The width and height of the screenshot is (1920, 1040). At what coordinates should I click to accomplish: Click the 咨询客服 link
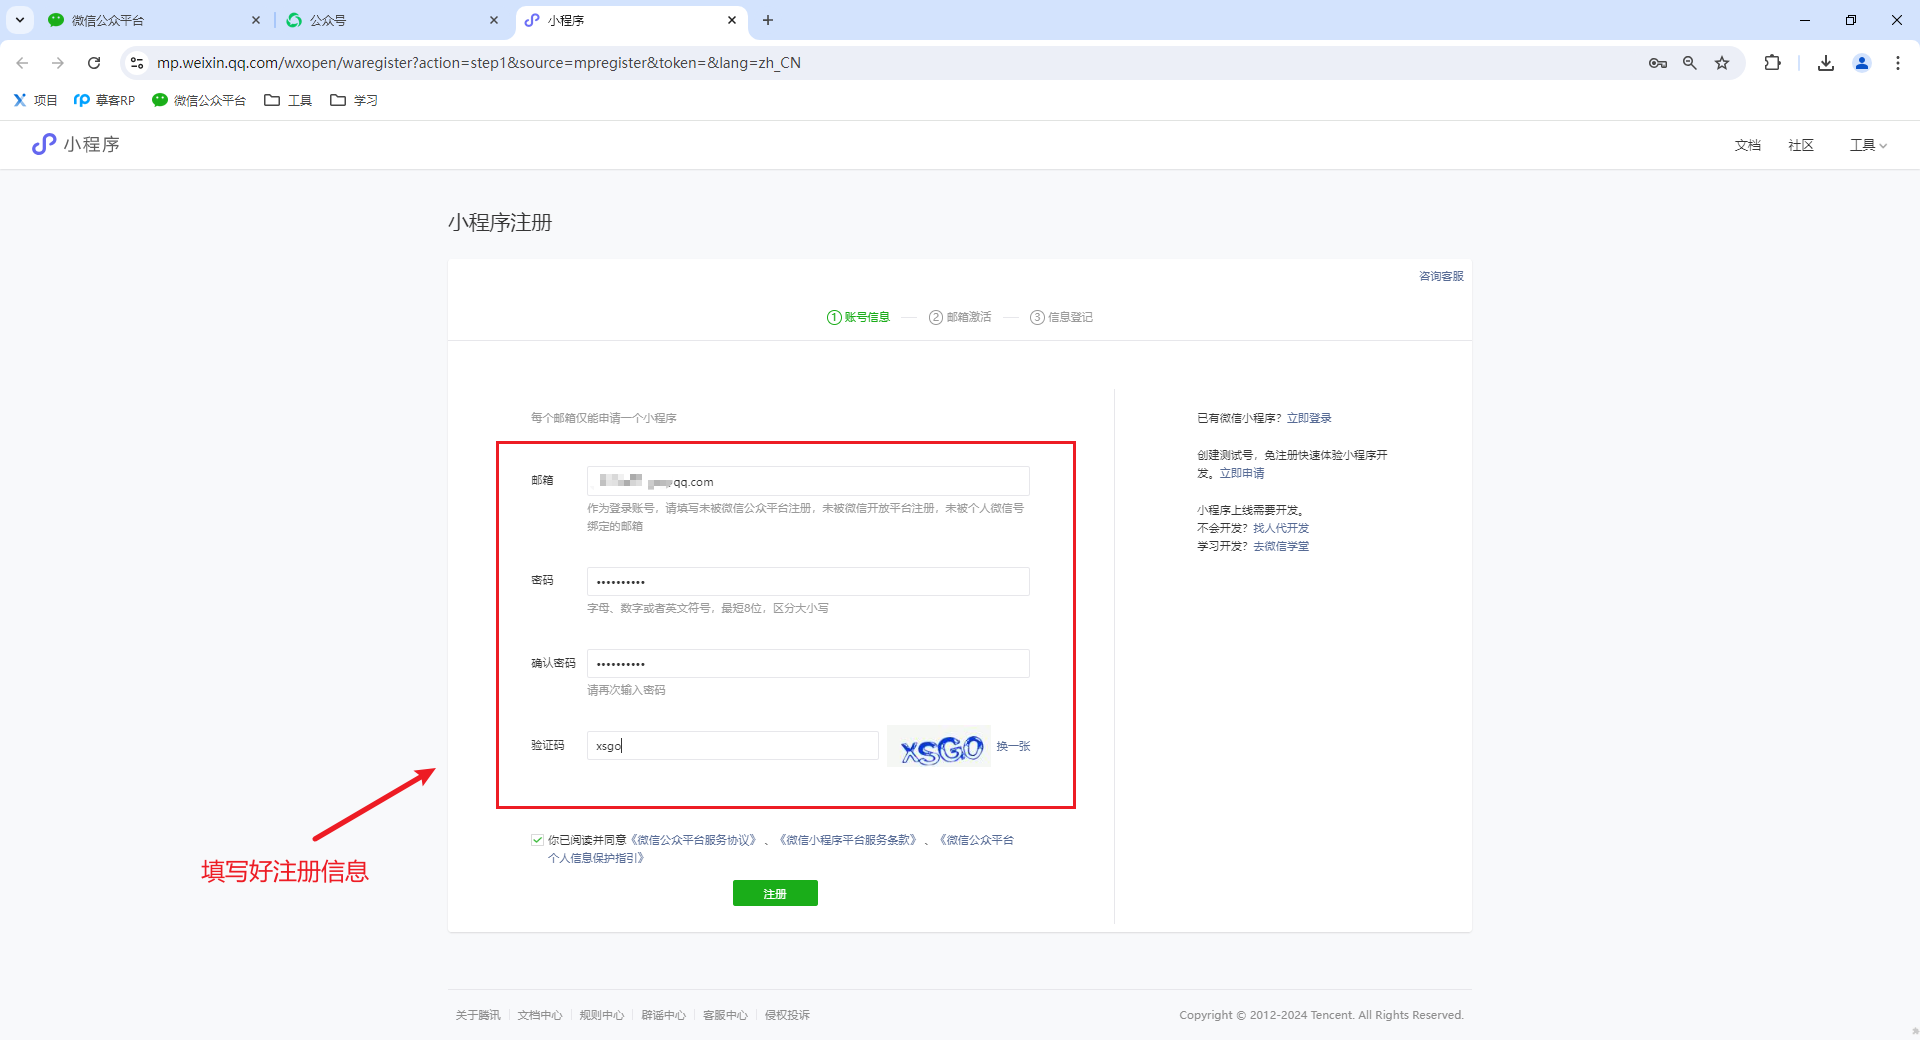click(1441, 276)
